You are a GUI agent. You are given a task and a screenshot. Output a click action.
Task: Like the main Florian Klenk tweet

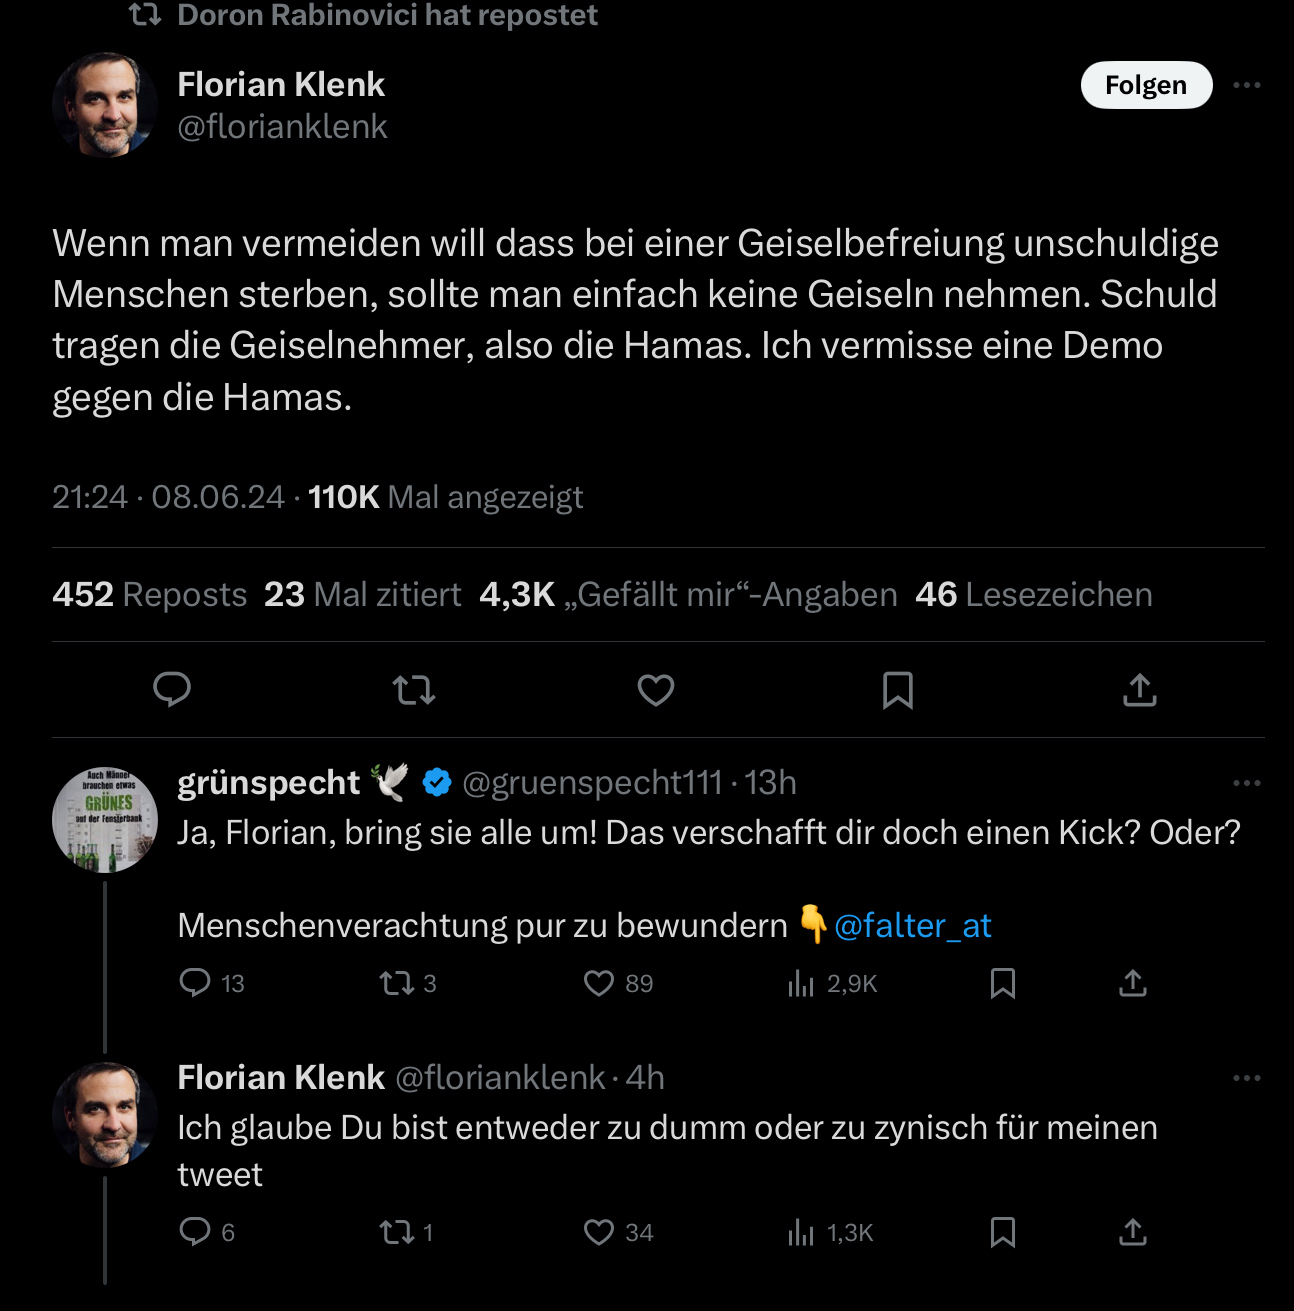656,690
